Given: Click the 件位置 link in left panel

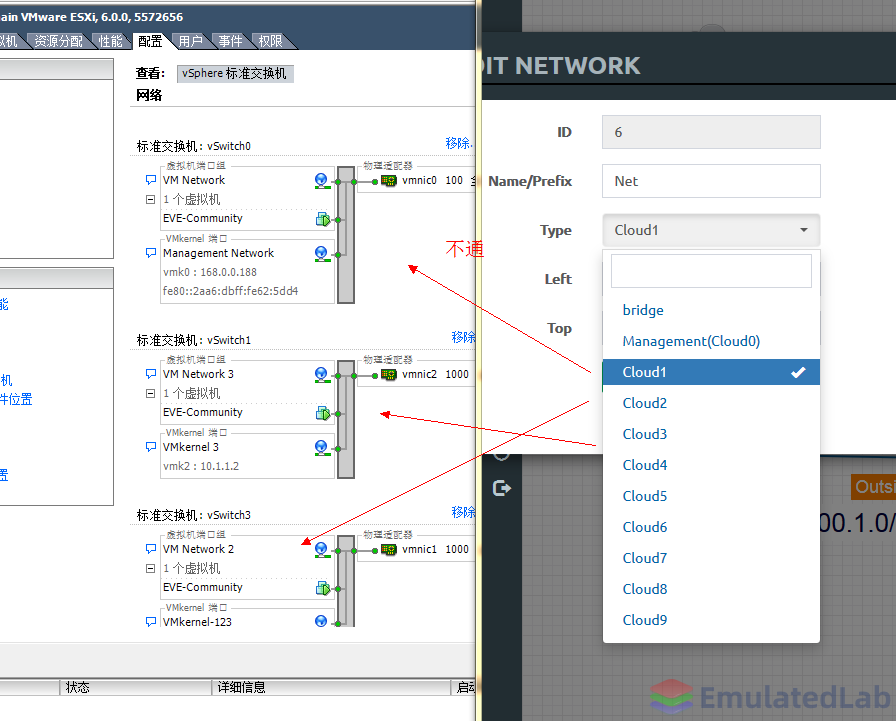Looking at the screenshot, I should click(16, 399).
